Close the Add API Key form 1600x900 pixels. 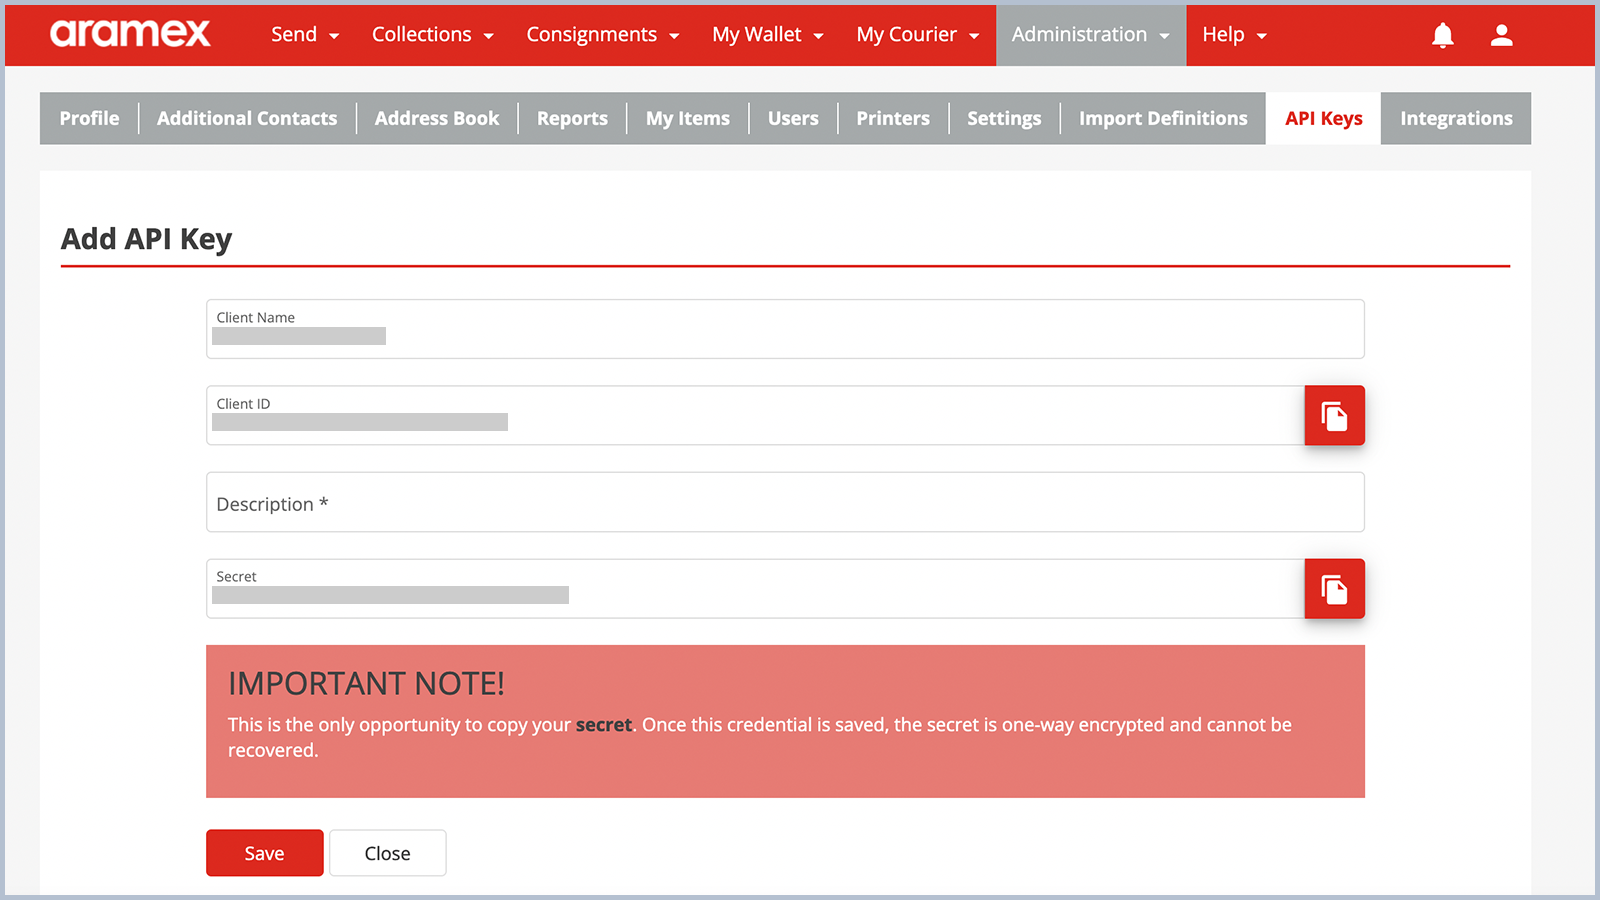click(x=387, y=852)
